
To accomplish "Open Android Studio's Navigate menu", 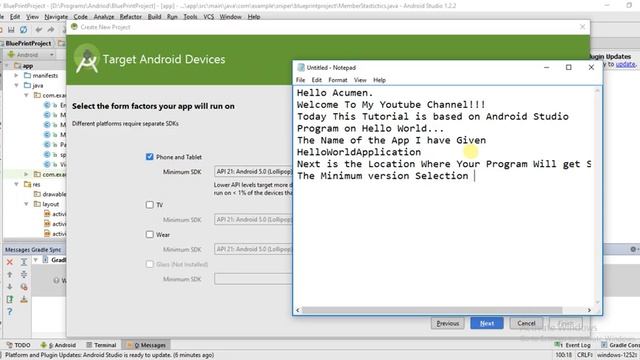I will pos(56,17).
